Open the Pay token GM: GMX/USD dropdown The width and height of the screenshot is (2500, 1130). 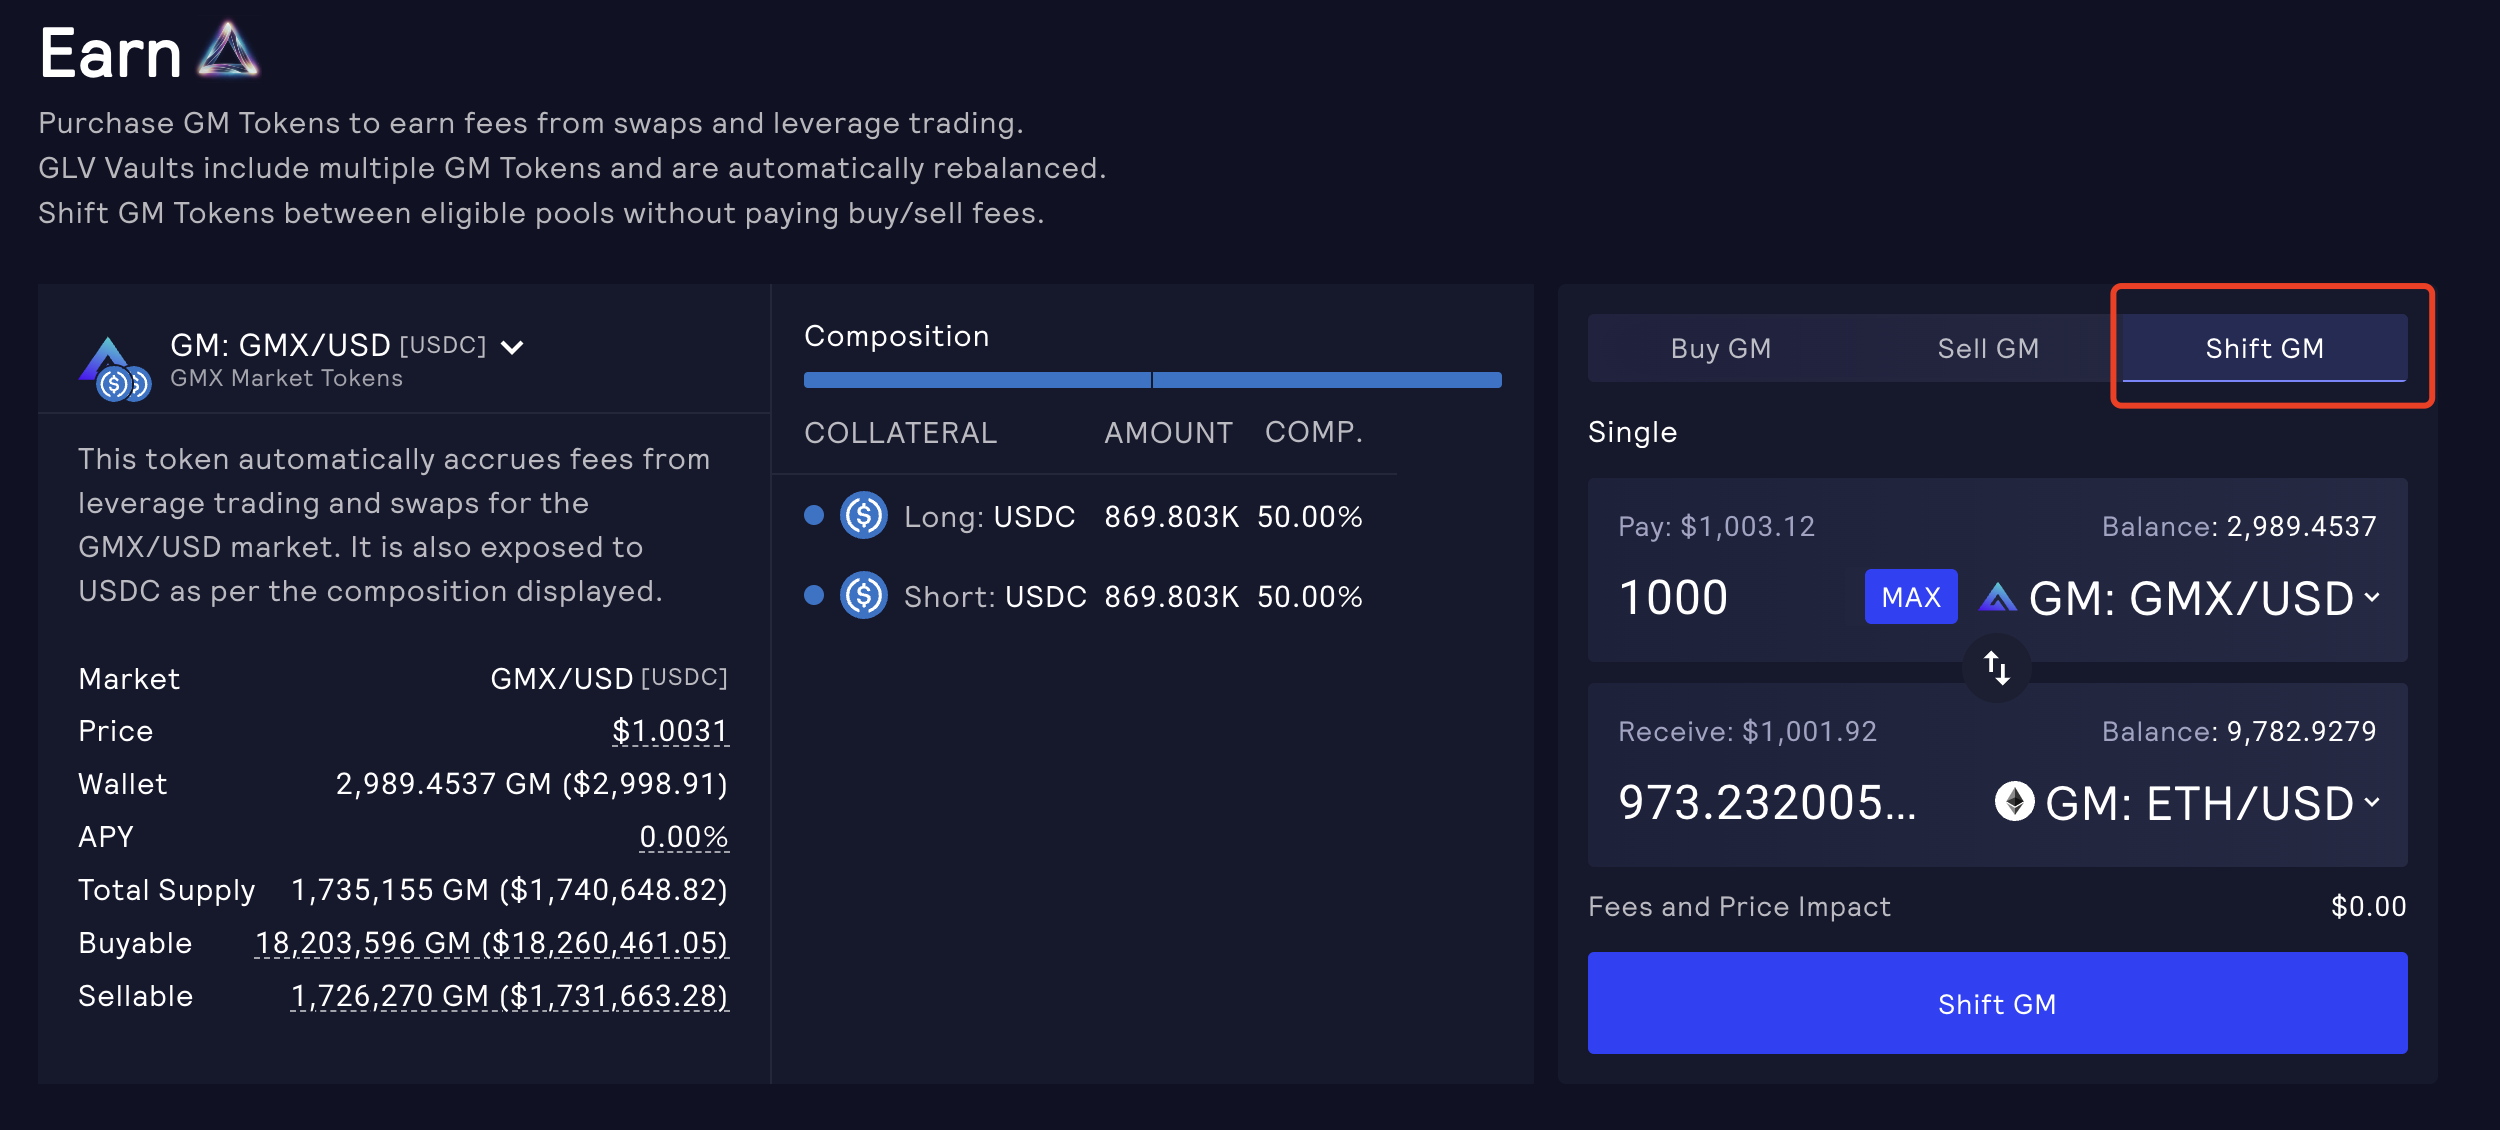tap(2371, 598)
